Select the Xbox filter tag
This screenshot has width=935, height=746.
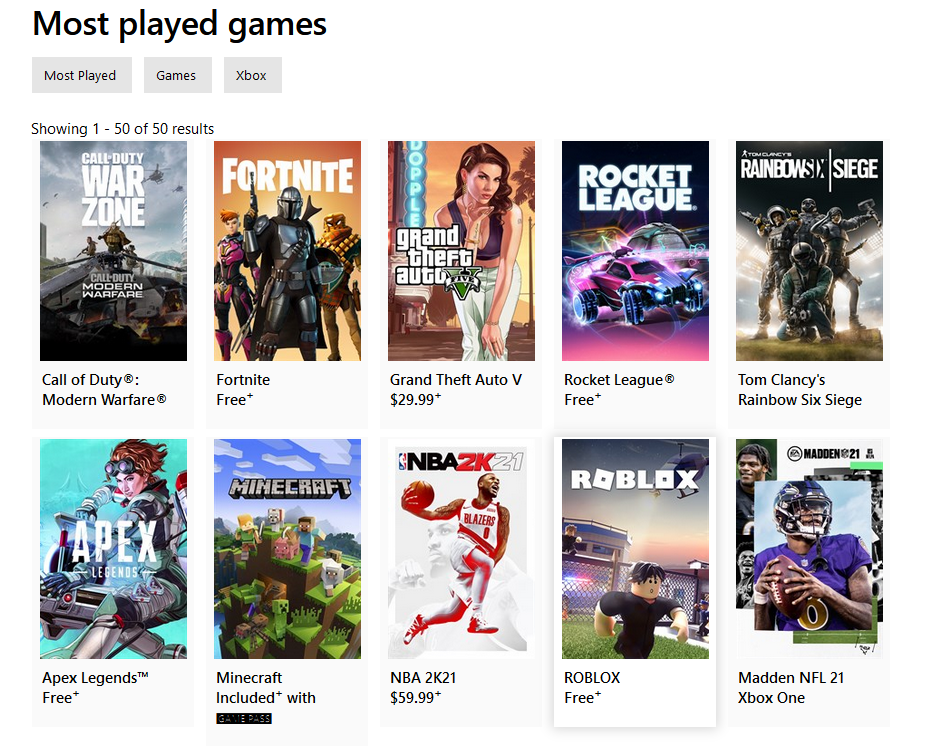[x=253, y=75]
